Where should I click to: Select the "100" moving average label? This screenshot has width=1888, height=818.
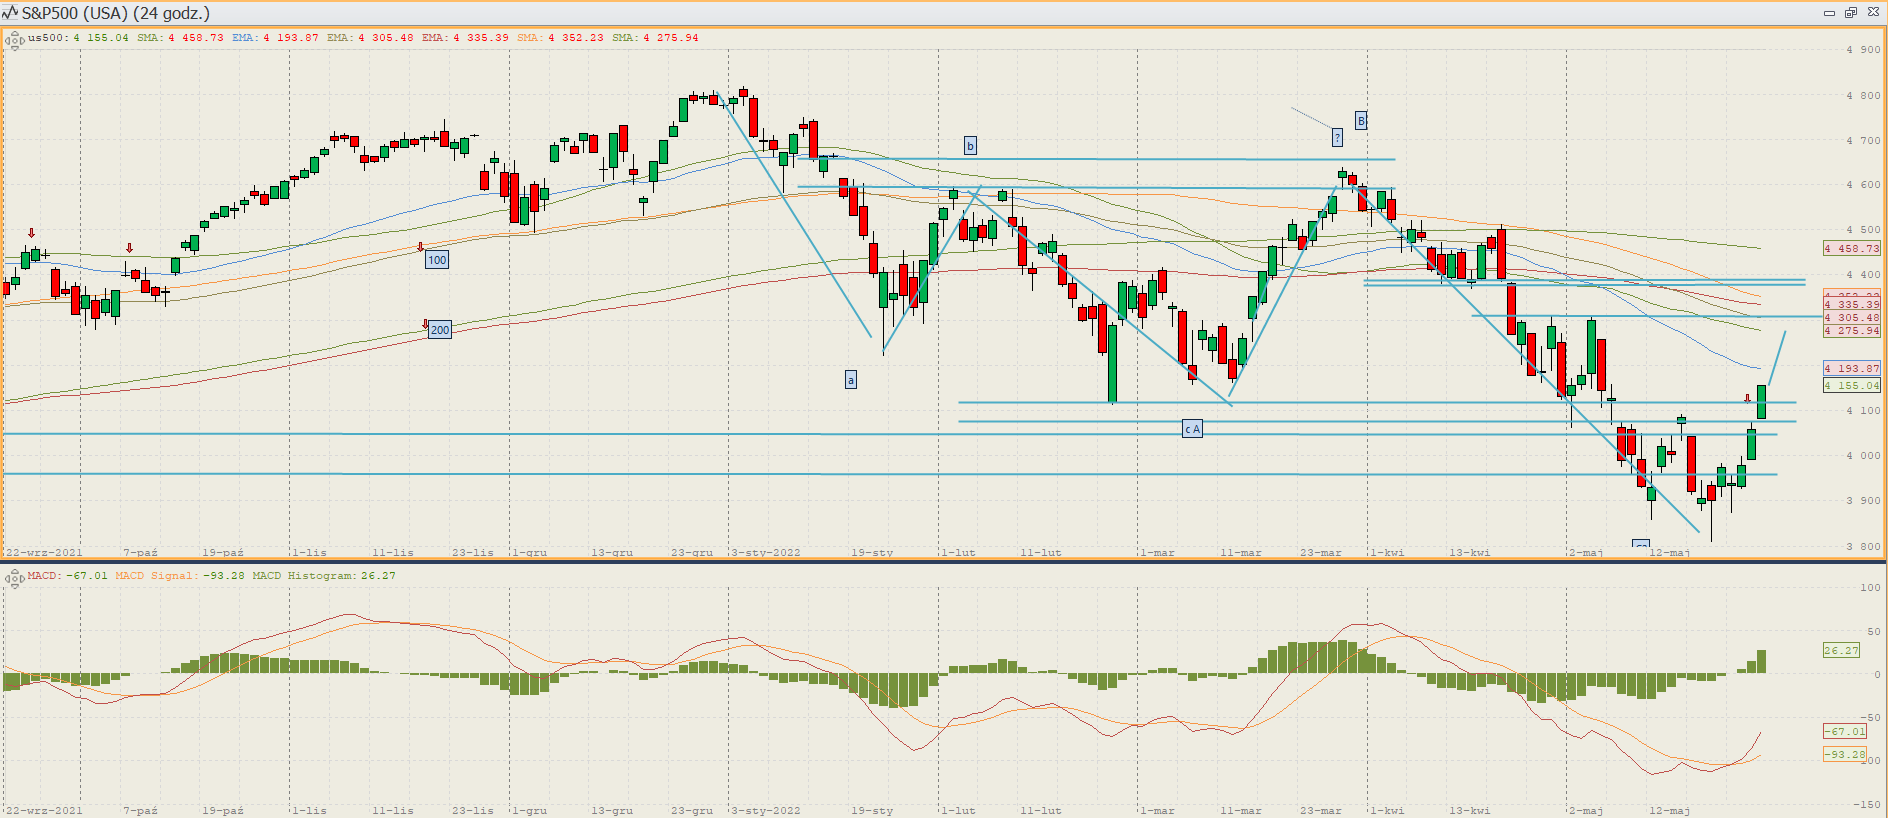[x=437, y=260]
